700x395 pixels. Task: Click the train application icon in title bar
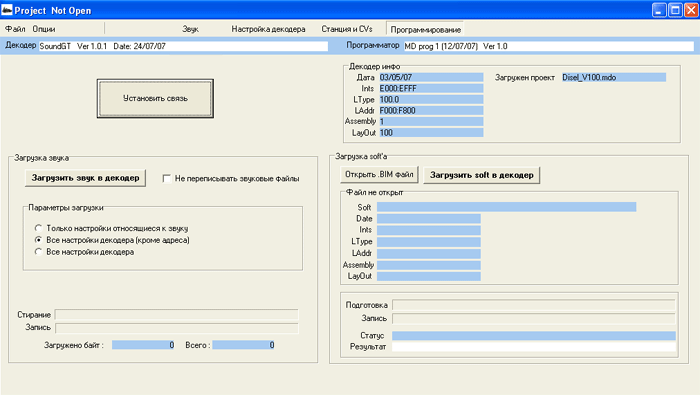tap(7, 10)
